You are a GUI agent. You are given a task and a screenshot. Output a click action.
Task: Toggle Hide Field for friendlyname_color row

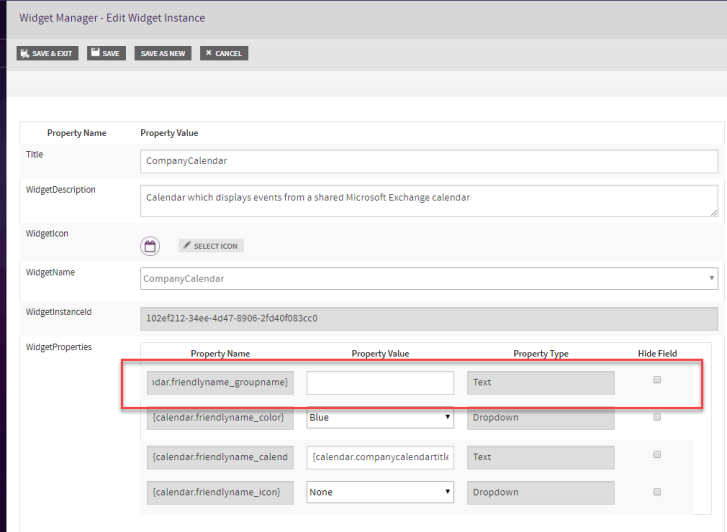(657, 417)
